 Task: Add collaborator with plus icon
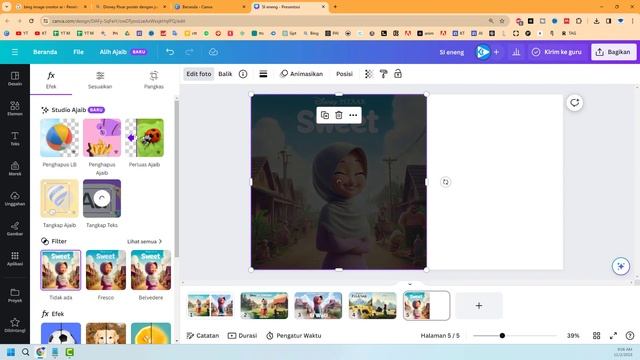(496, 52)
